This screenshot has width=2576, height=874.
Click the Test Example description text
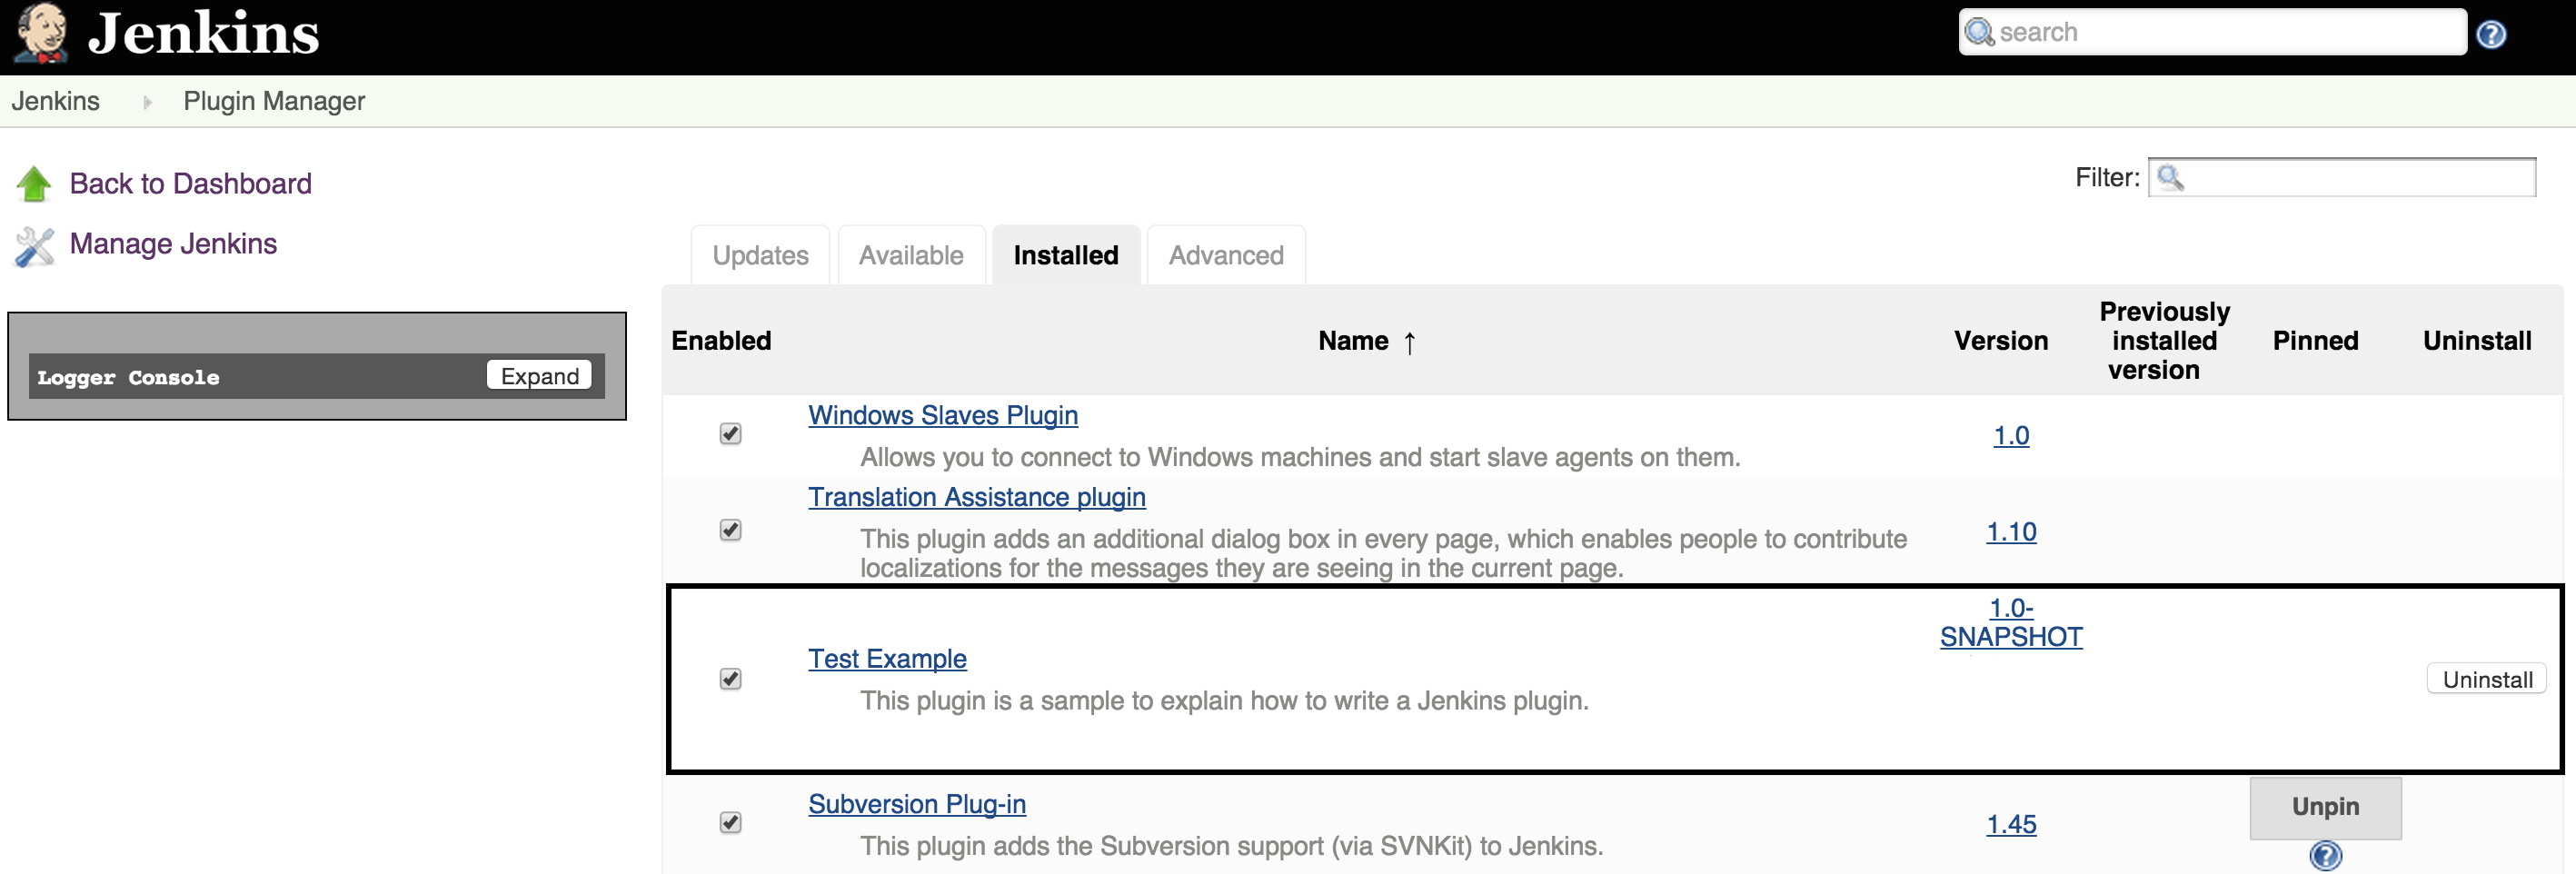(x=1224, y=701)
